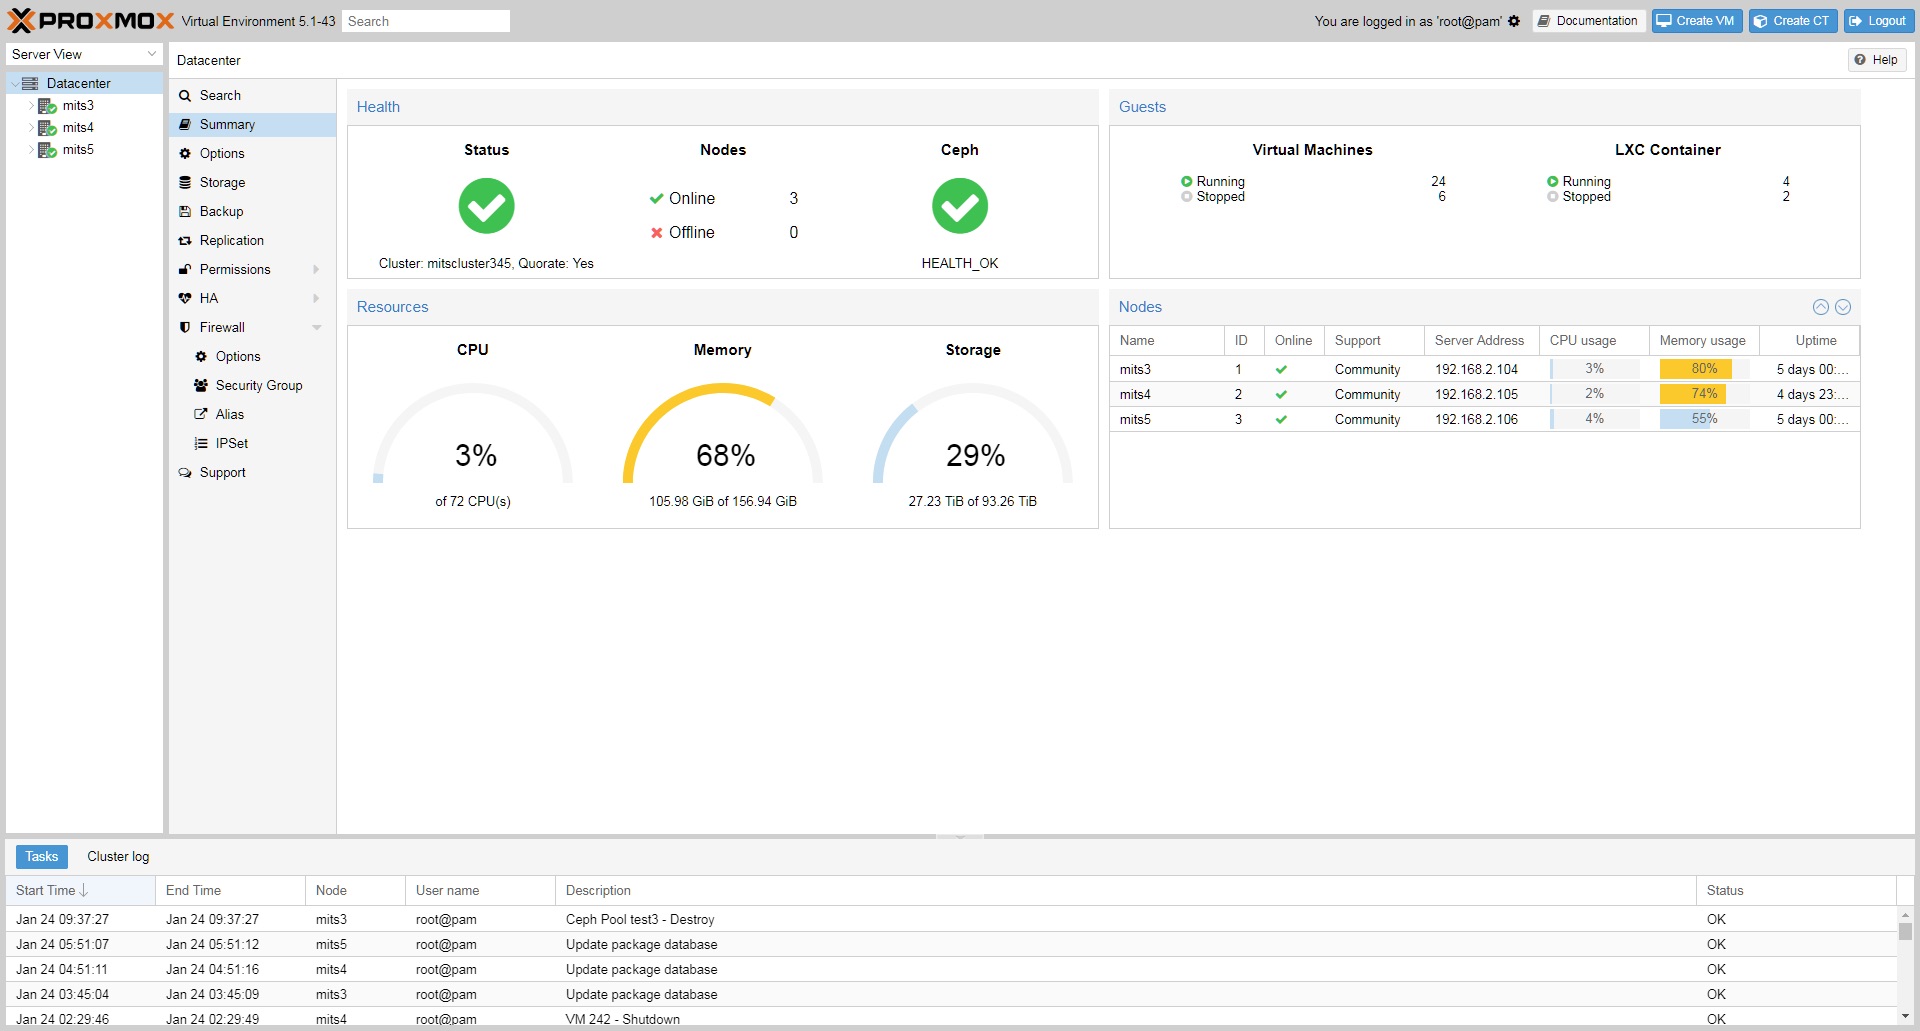Click the top Search input field
Viewport: 1920px width, 1031px height.
[x=425, y=21]
